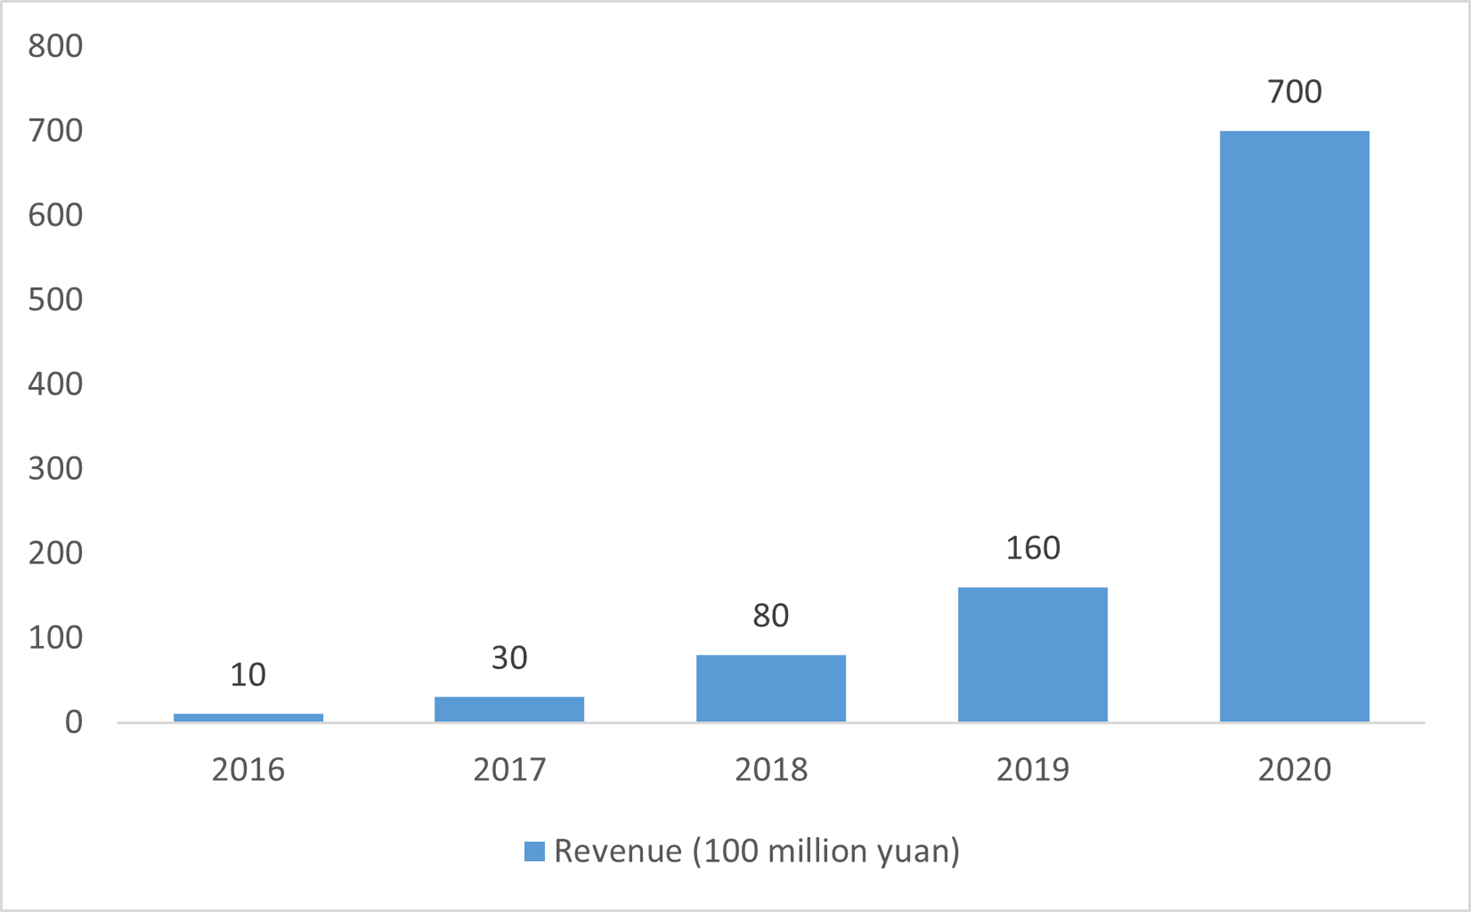Select the y-axis value 600

pos(56,215)
